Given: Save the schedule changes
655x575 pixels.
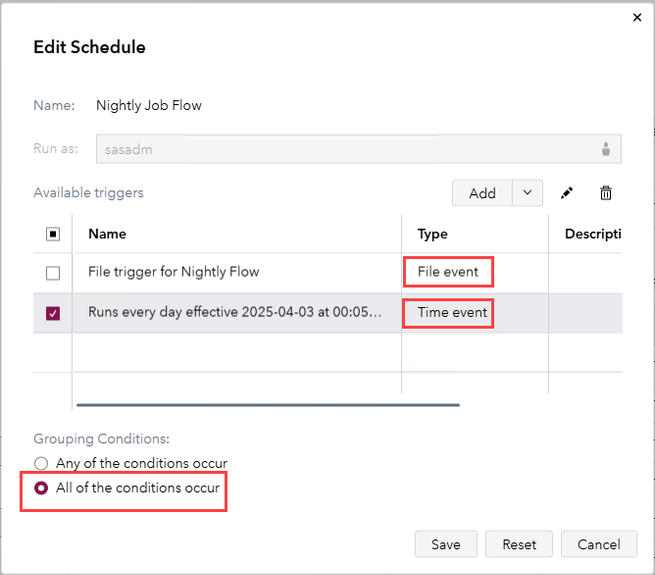Looking at the screenshot, I should tap(446, 545).
